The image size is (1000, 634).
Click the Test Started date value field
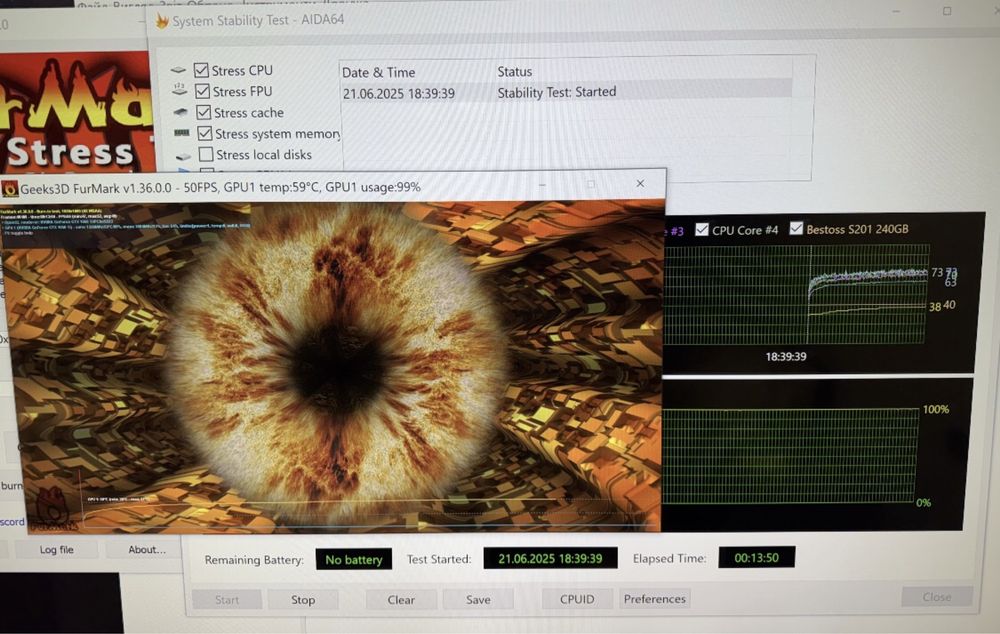point(550,558)
